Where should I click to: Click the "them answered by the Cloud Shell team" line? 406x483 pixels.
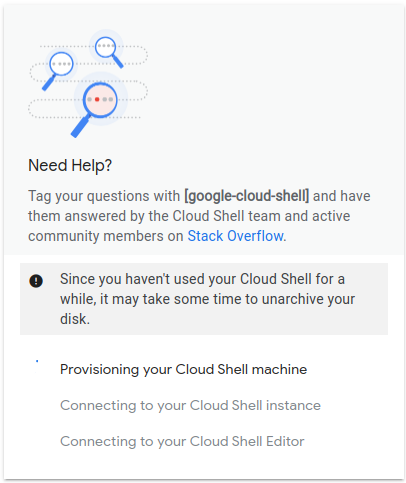155,216
